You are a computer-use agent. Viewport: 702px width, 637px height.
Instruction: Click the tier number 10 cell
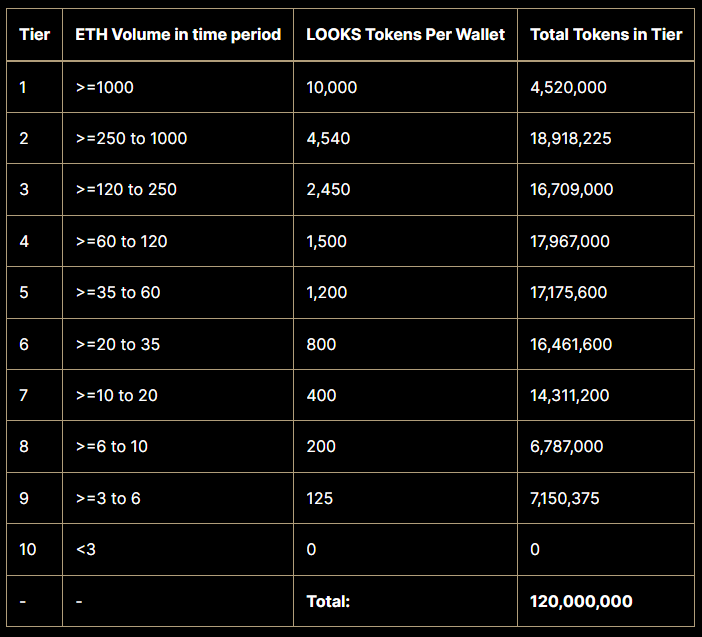28,549
